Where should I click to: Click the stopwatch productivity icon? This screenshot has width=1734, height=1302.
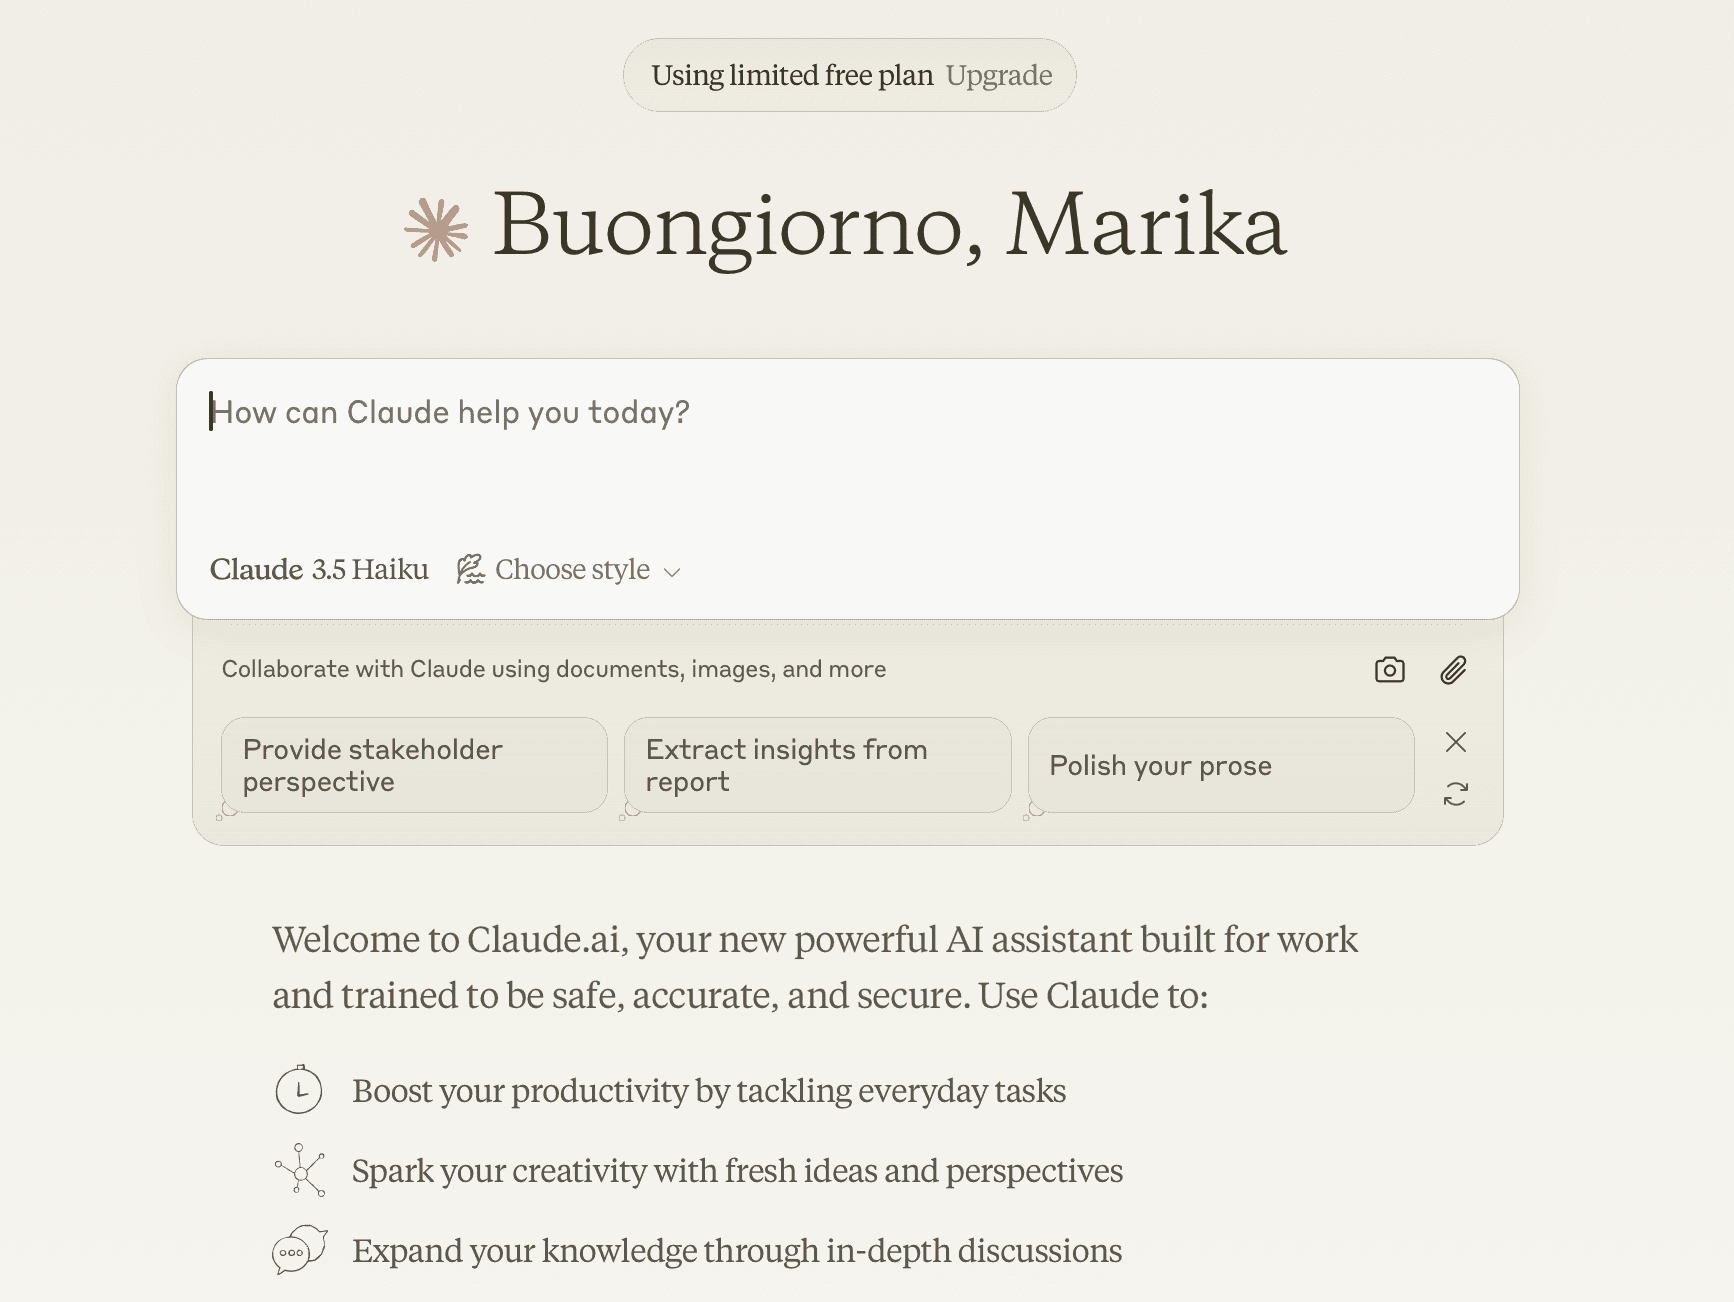click(299, 1090)
